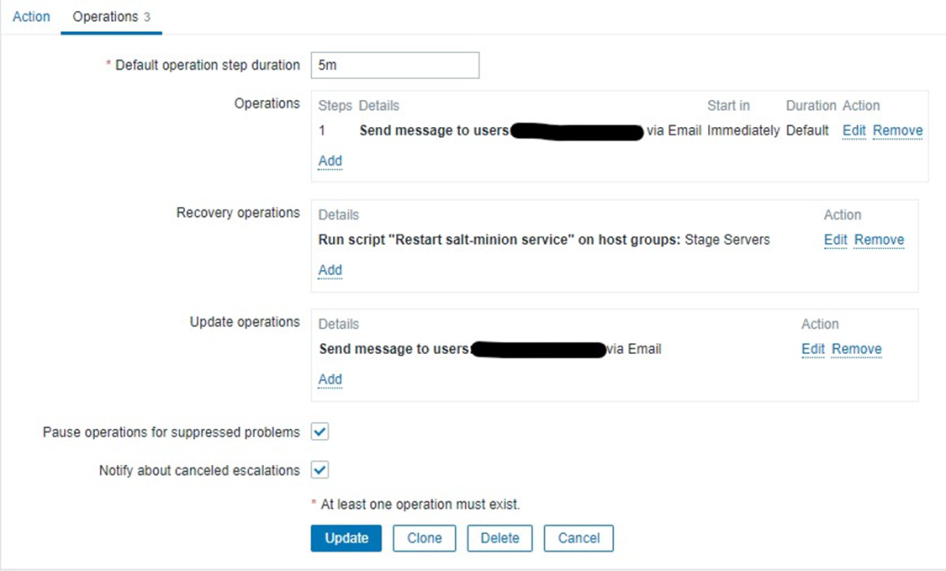The height and width of the screenshot is (571, 946).
Task: Edit the update operation email message
Action: (x=813, y=349)
